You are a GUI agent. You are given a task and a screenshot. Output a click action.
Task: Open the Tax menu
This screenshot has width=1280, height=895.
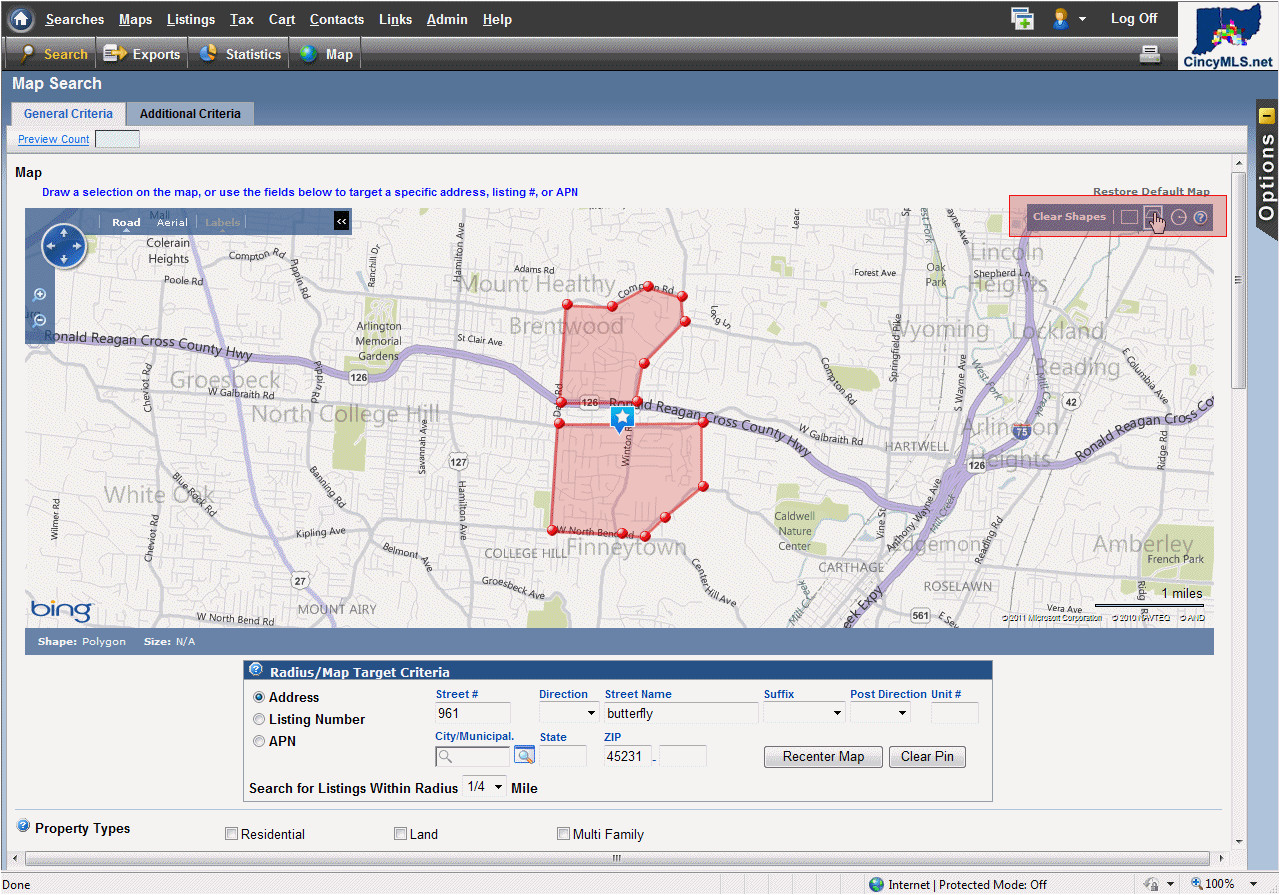(x=241, y=19)
